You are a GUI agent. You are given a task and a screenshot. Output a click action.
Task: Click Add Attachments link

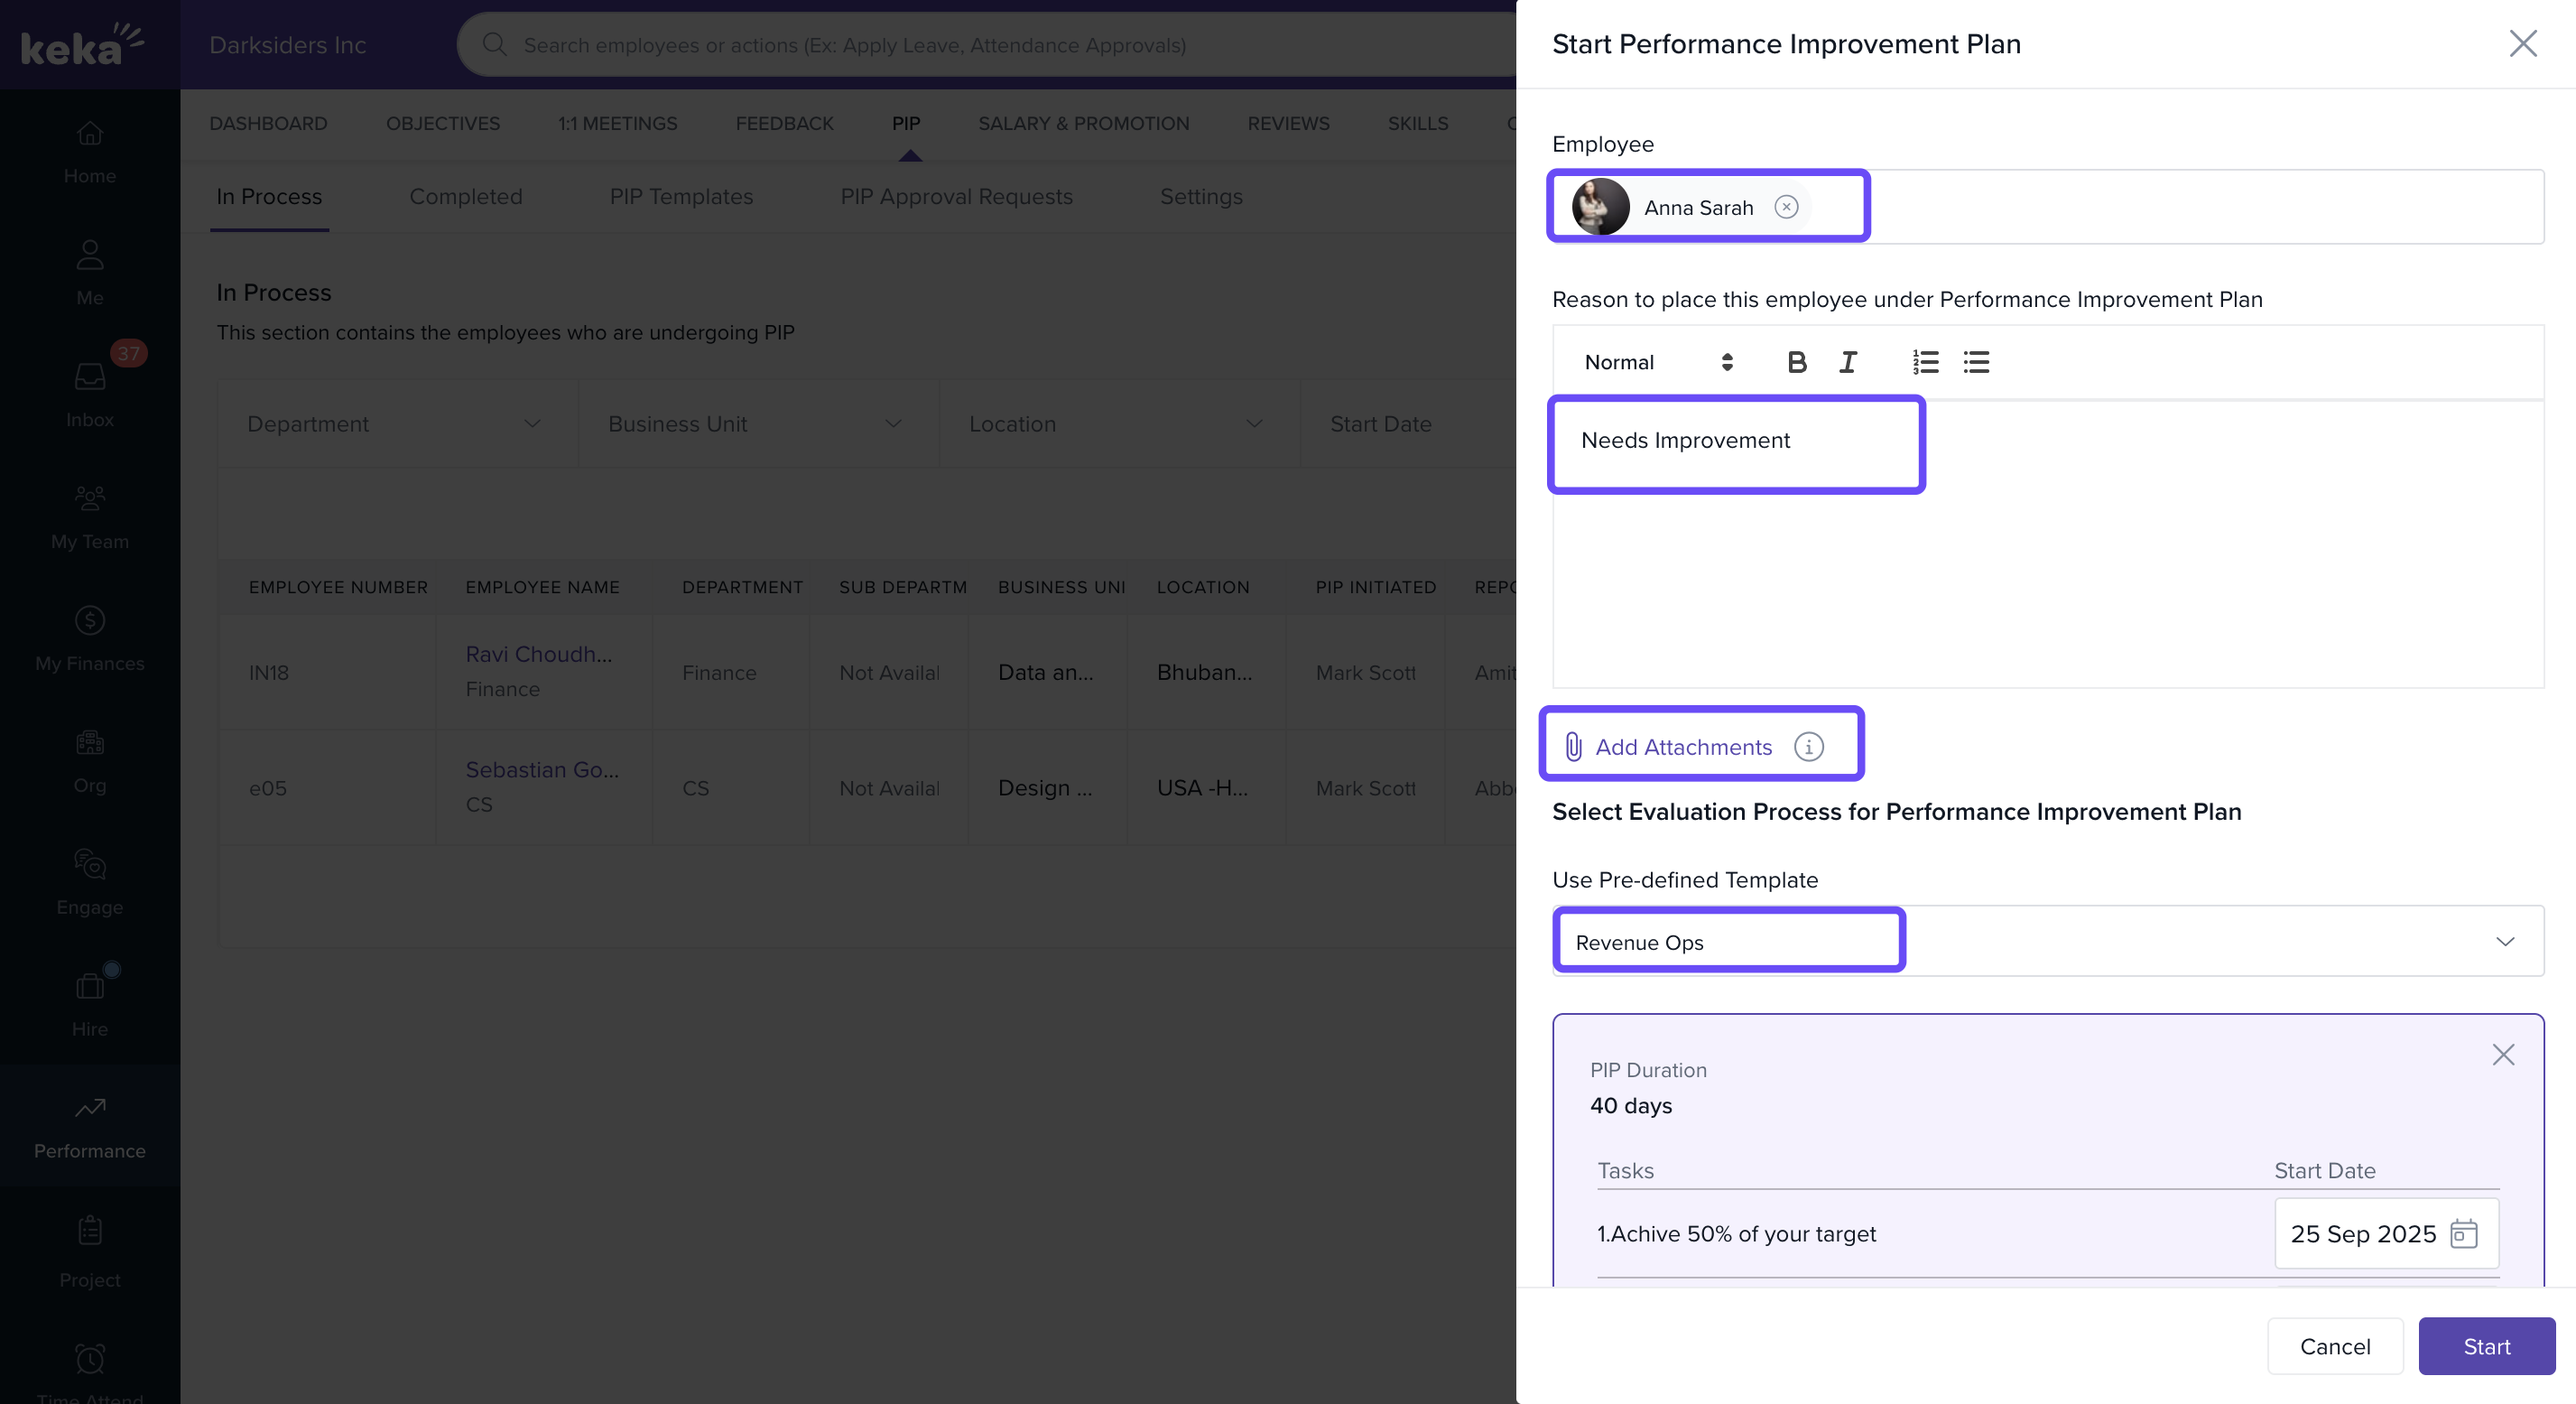(1683, 747)
